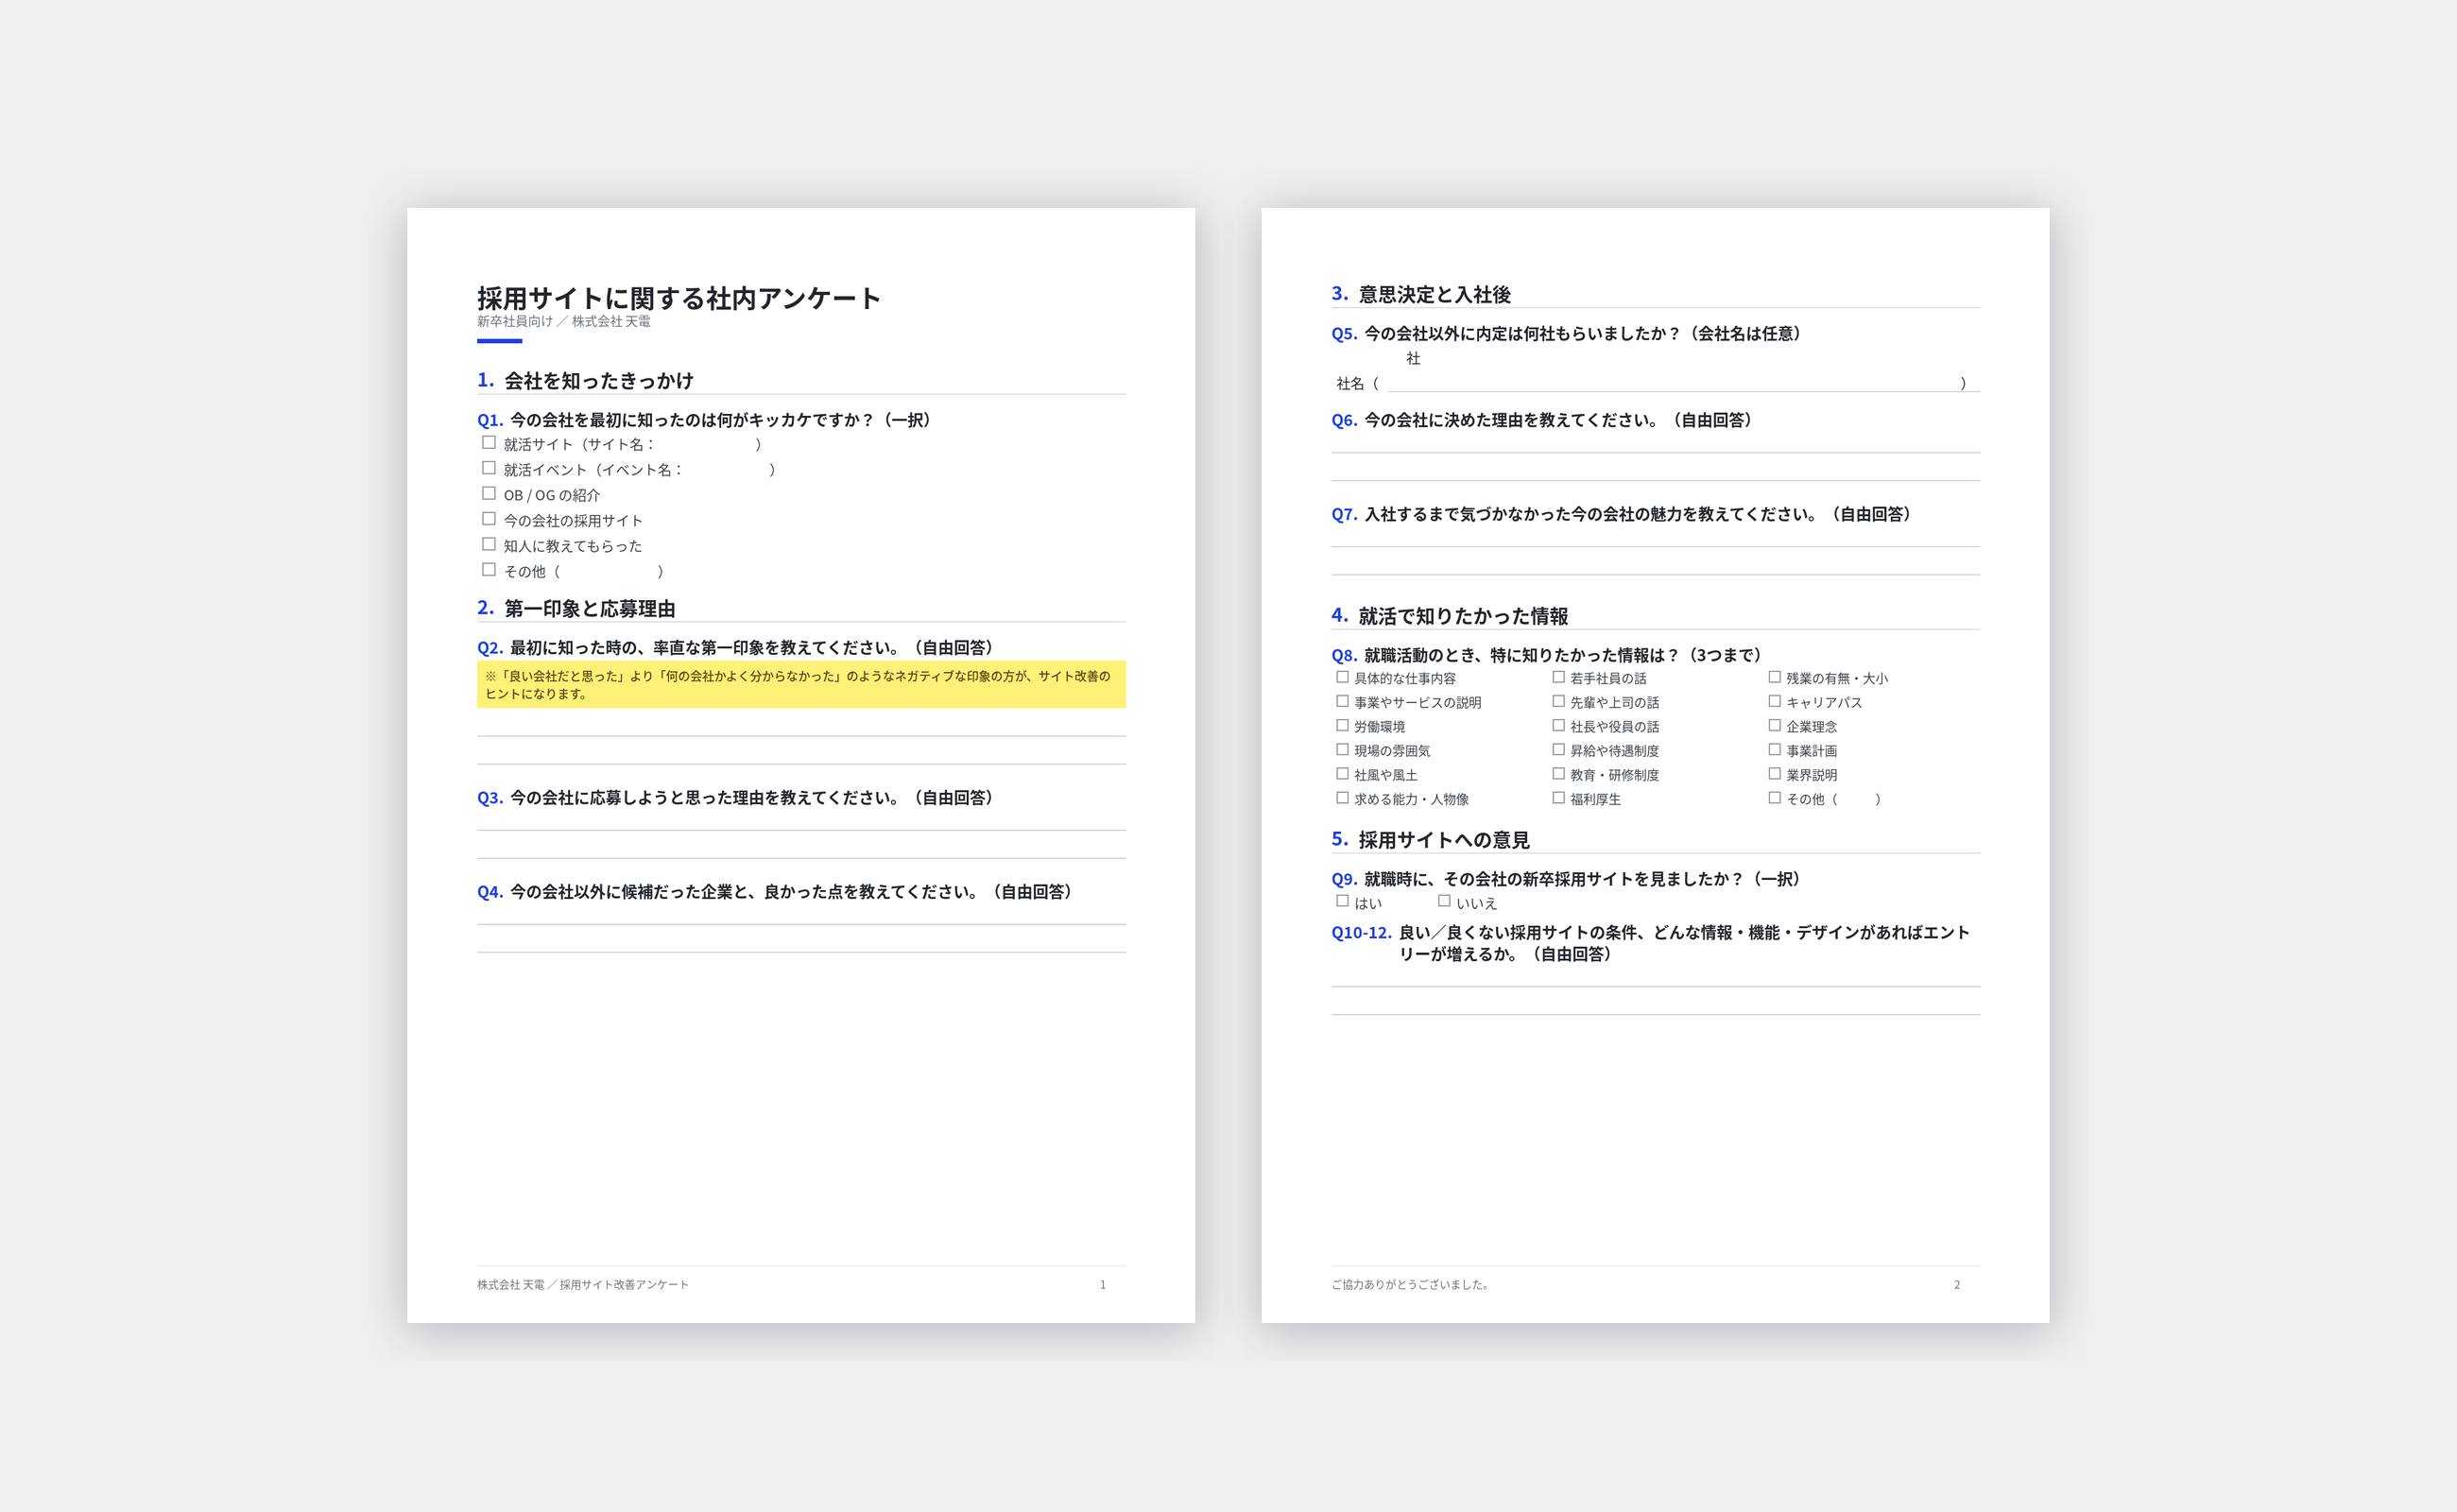Click footer ご協力ありがとうございました。

pos(1411,1285)
